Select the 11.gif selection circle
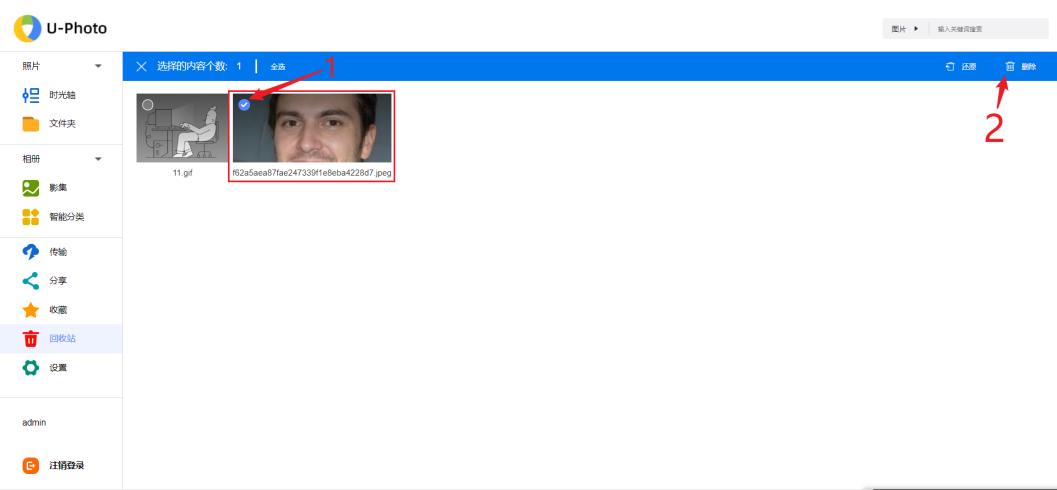1057x490 pixels. point(147,103)
